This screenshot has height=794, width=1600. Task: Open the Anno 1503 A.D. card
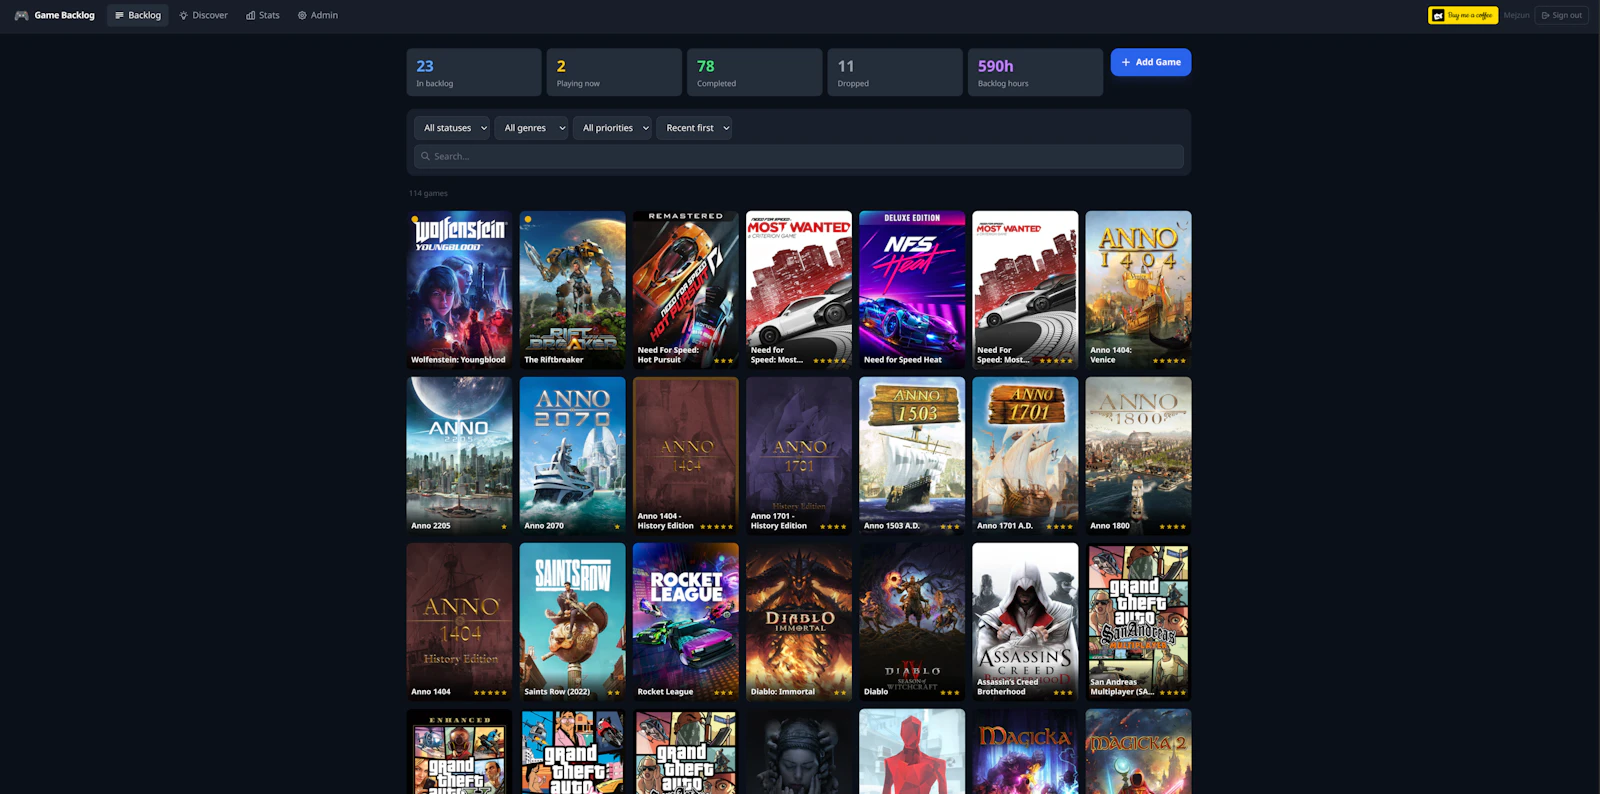click(912, 455)
